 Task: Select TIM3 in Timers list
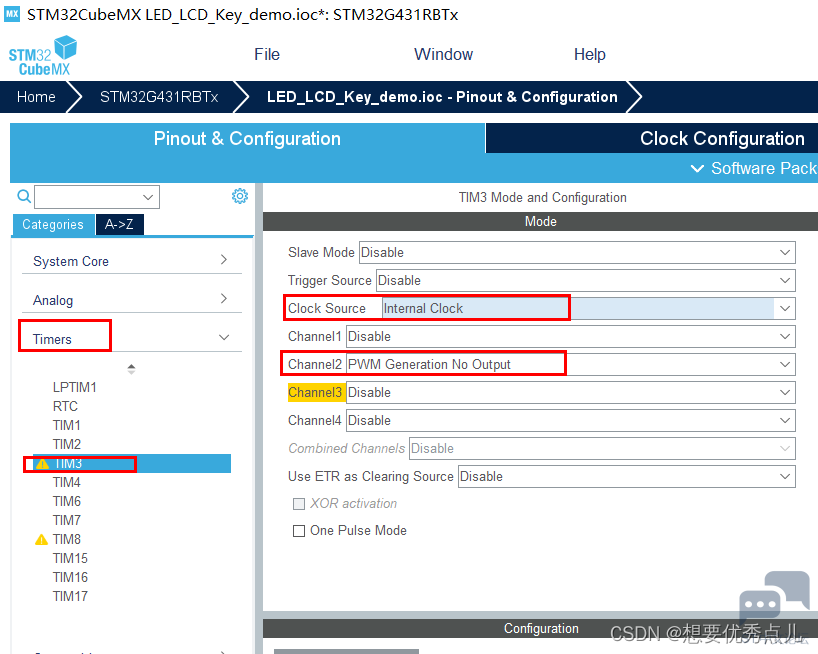(131, 464)
